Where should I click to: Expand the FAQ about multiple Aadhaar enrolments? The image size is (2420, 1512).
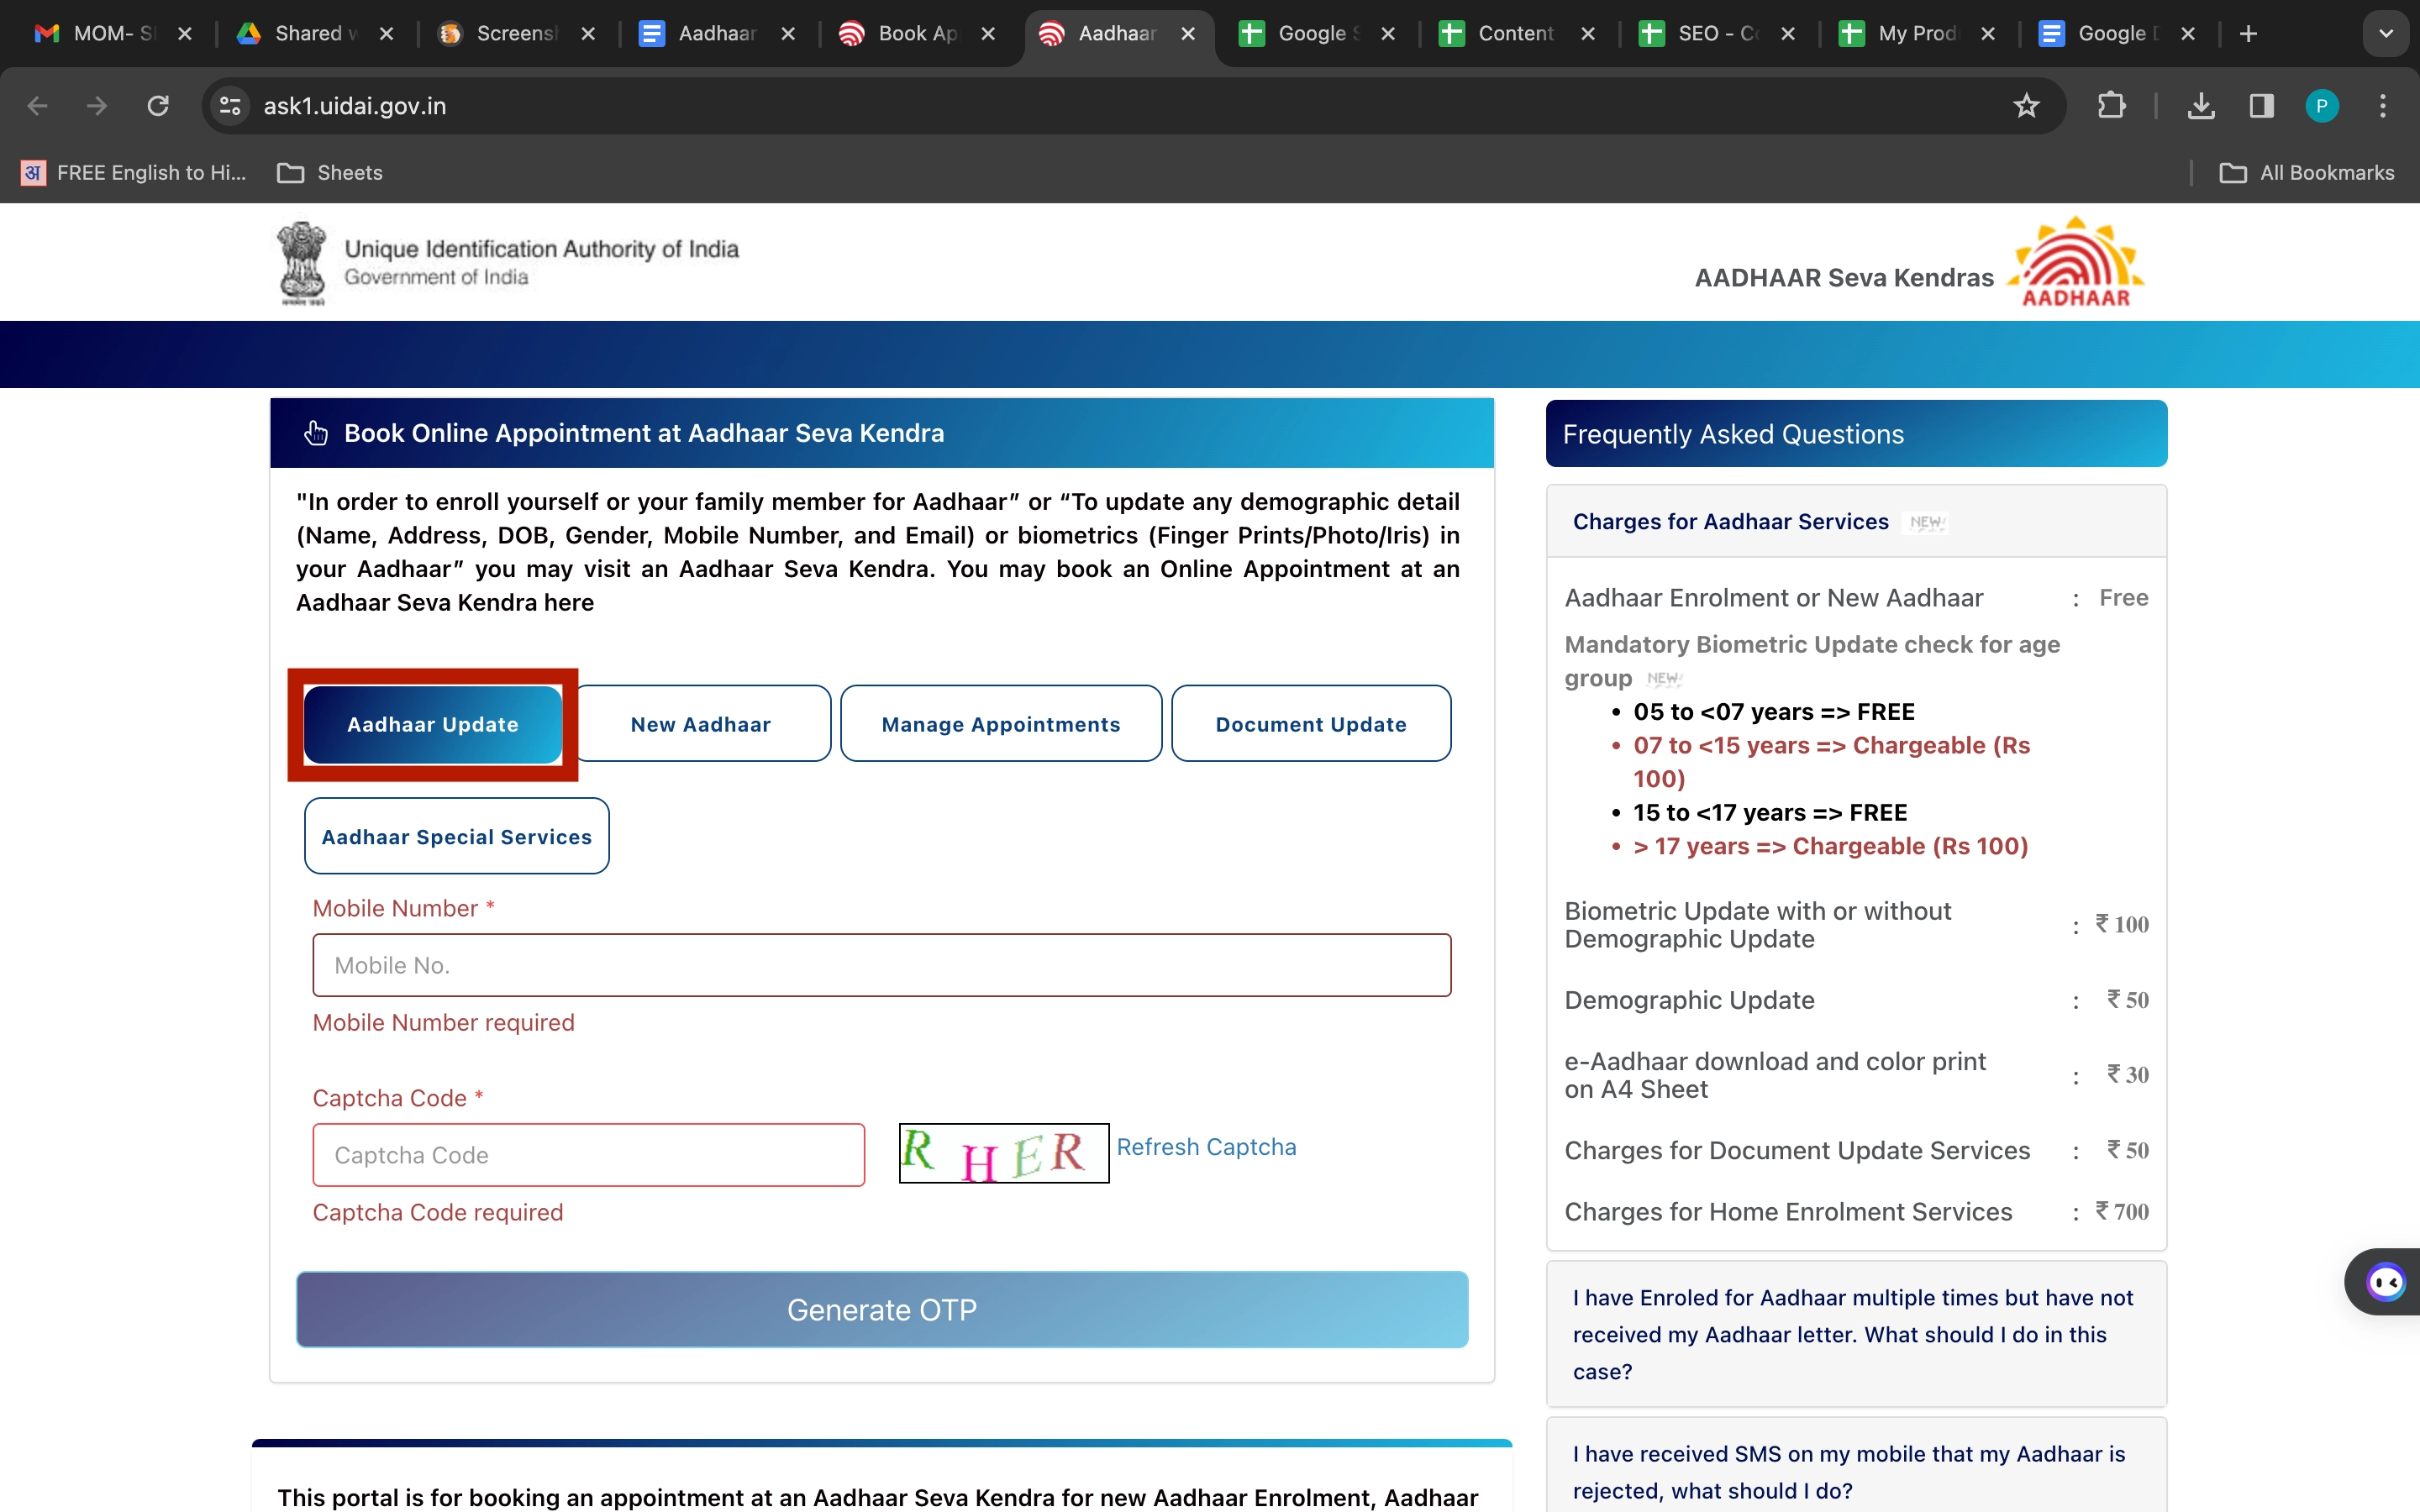coord(1856,1334)
